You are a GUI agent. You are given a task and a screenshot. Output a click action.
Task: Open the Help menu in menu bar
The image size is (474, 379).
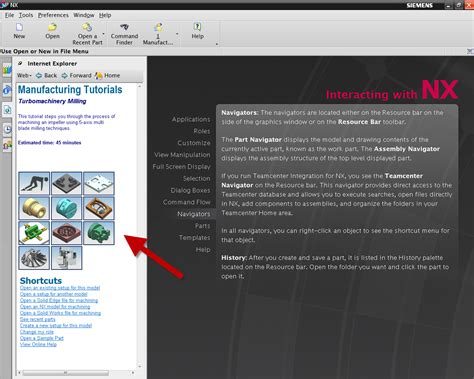(105, 15)
